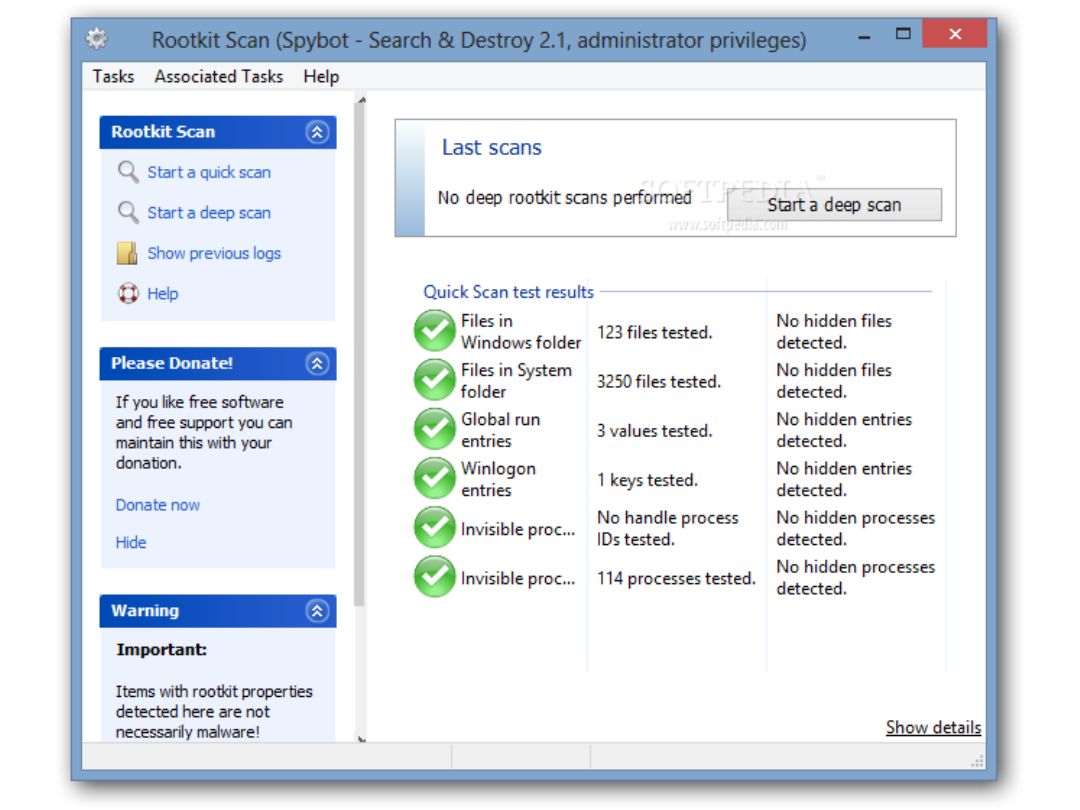The width and height of the screenshot is (1080, 810).
Task: Click the magnifier icon beside Start a quick scan
Action: coord(127,172)
